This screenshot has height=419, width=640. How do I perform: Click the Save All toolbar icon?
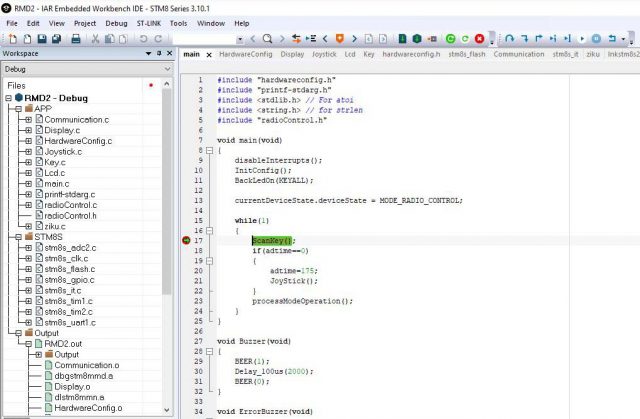point(57,38)
